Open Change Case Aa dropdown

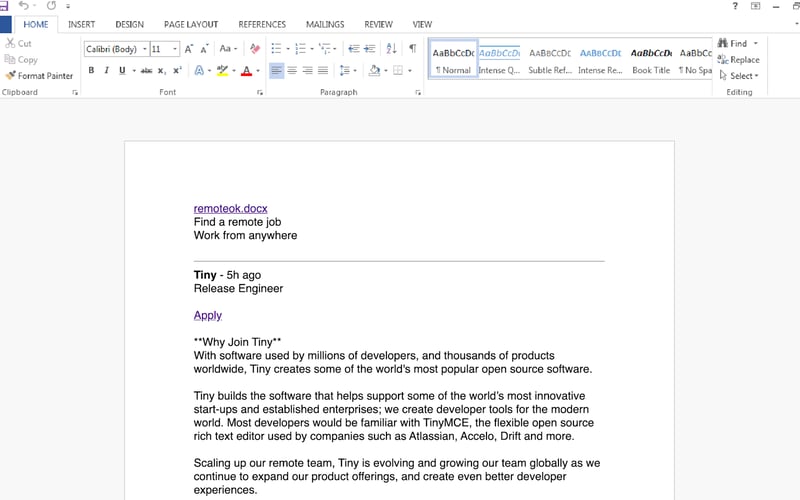tap(228, 49)
